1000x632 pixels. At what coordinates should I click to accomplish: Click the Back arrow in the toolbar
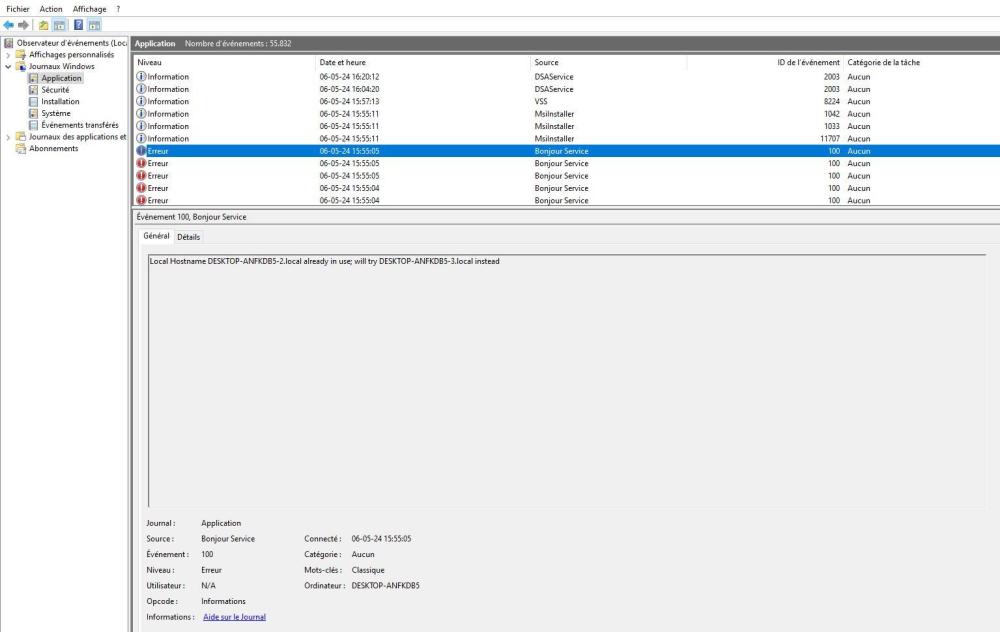[10, 24]
